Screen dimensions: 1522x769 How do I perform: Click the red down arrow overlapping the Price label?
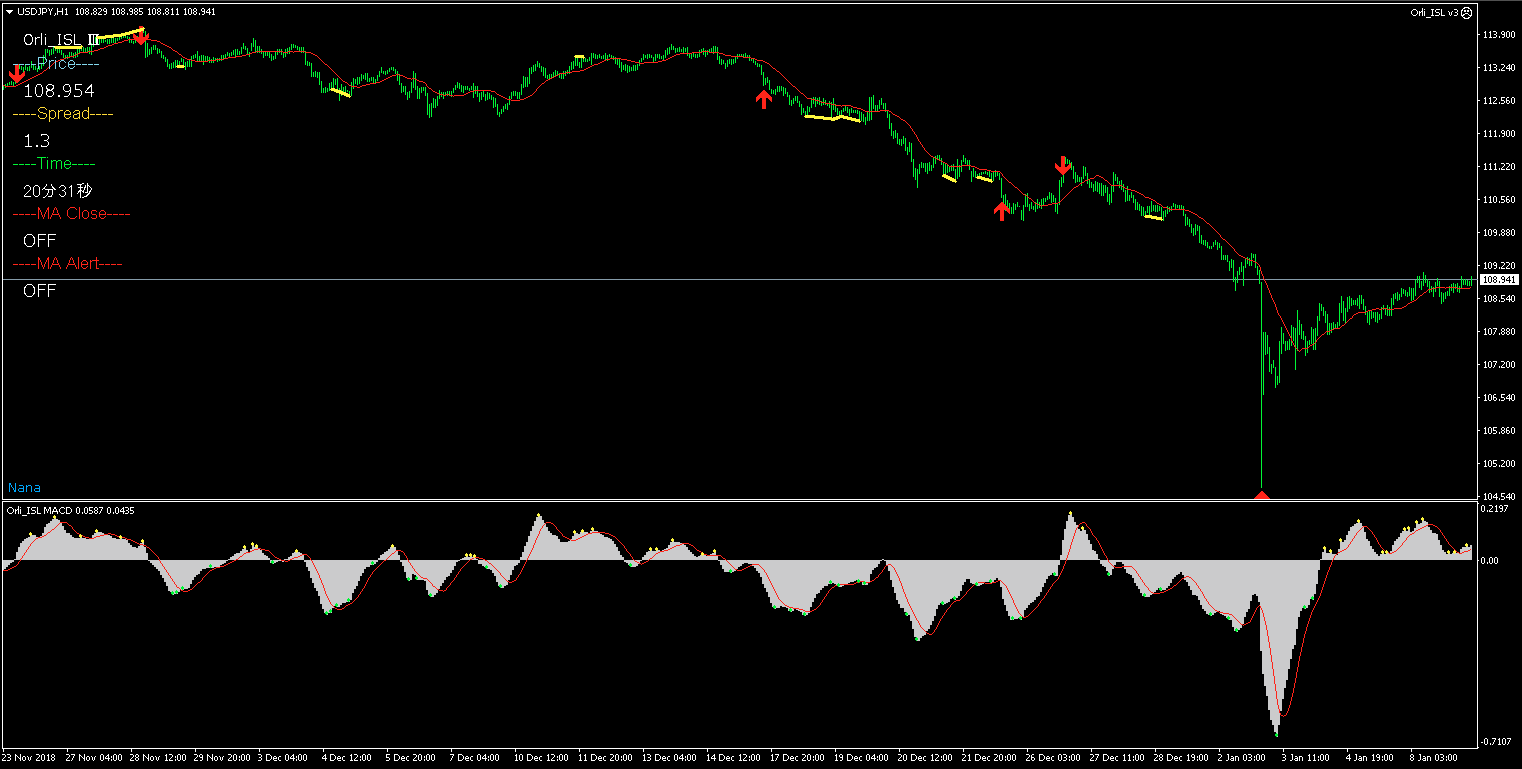[17, 73]
